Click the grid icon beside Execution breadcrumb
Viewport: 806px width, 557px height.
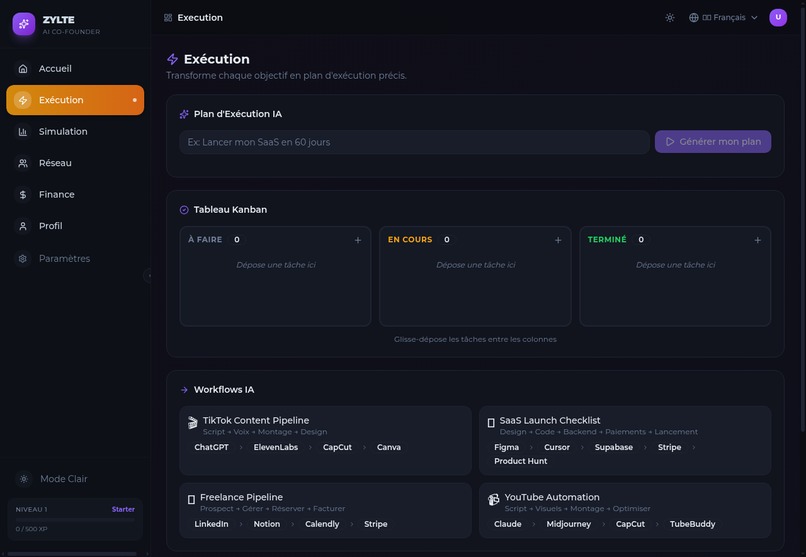click(x=168, y=17)
